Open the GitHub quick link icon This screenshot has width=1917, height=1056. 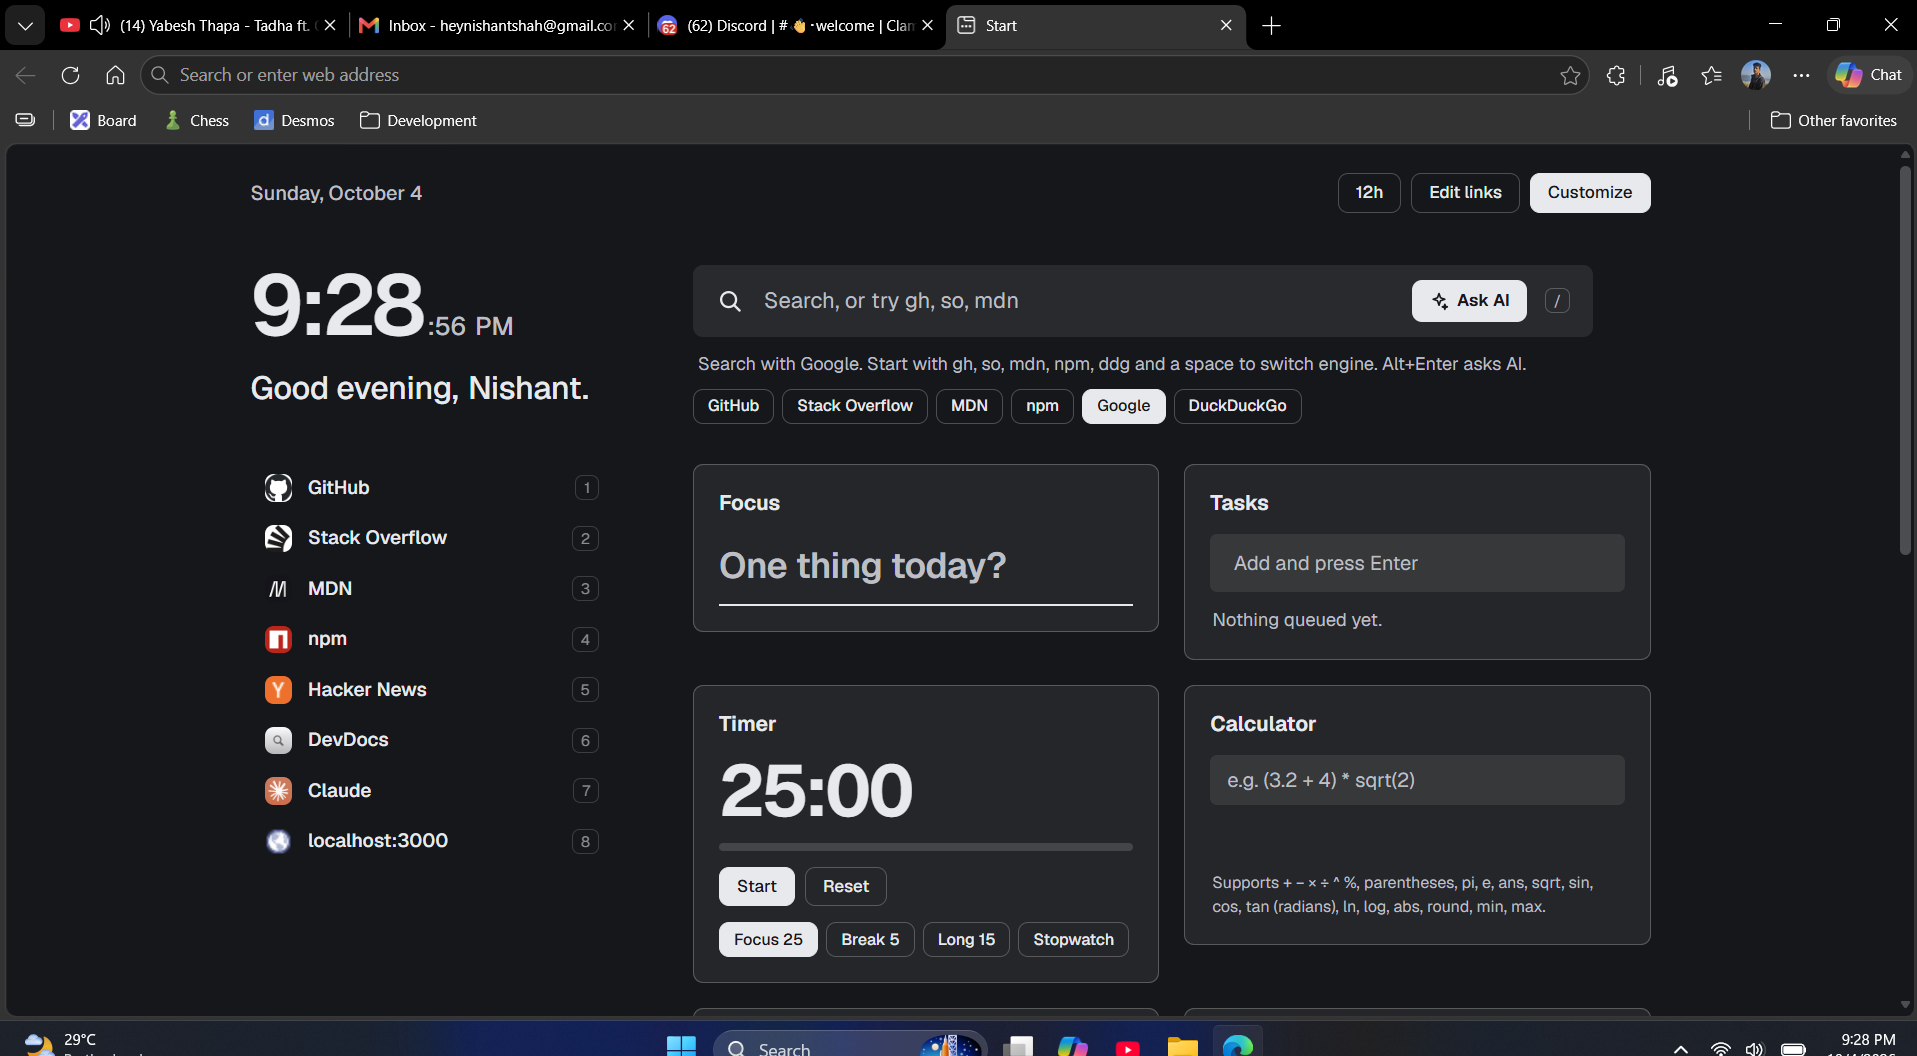[278, 488]
